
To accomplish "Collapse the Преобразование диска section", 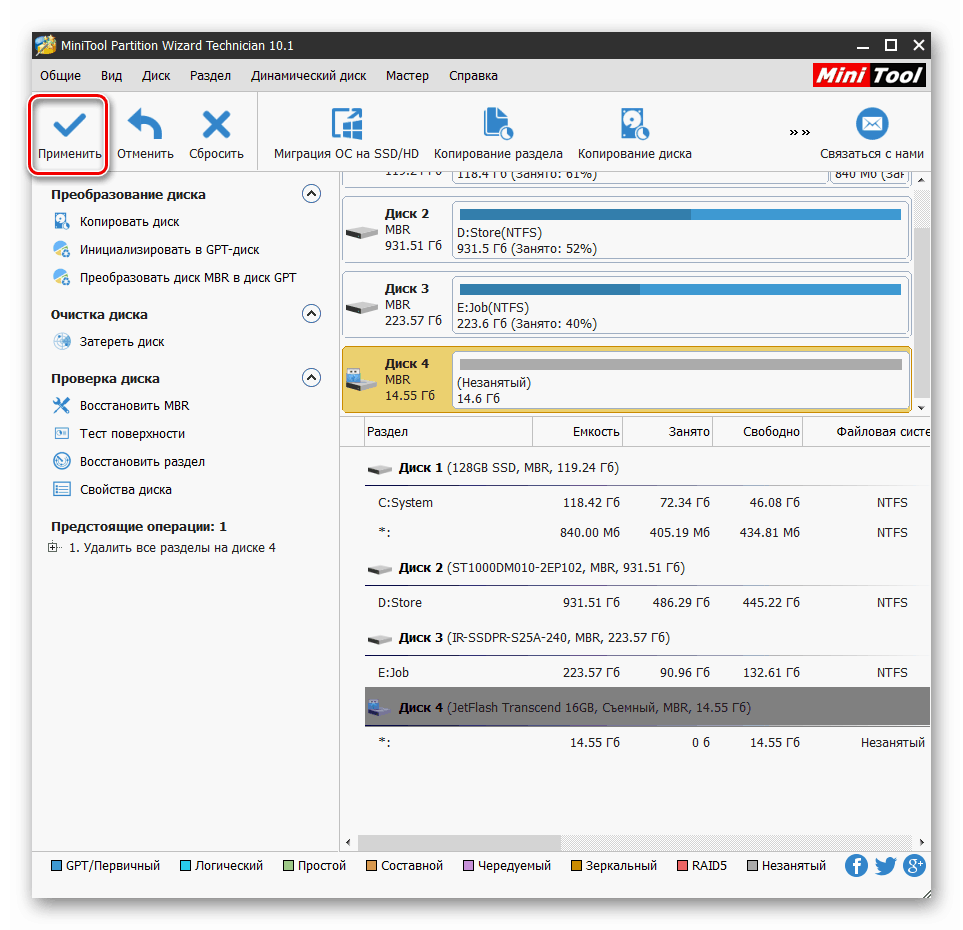I will point(311,194).
